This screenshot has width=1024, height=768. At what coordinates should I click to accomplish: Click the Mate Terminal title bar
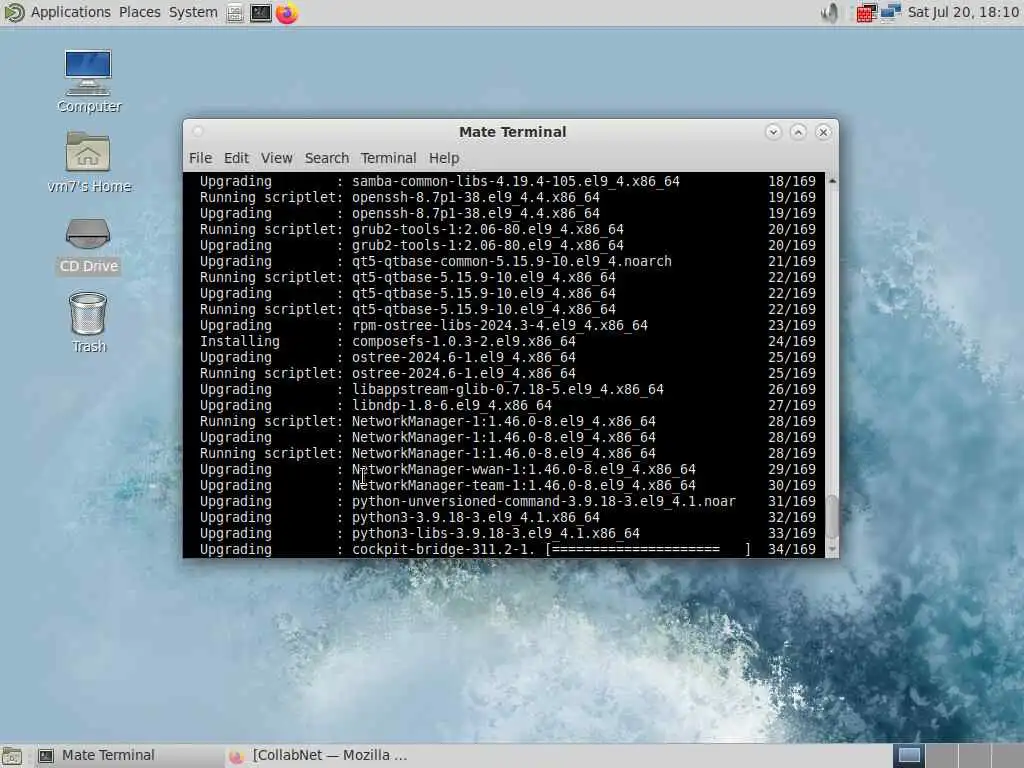512,132
